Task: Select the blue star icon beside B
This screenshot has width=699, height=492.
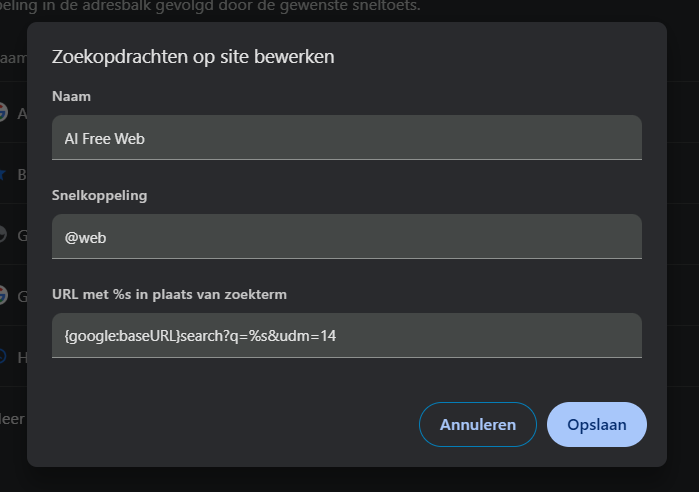Action: pyautogui.click(x=3, y=174)
